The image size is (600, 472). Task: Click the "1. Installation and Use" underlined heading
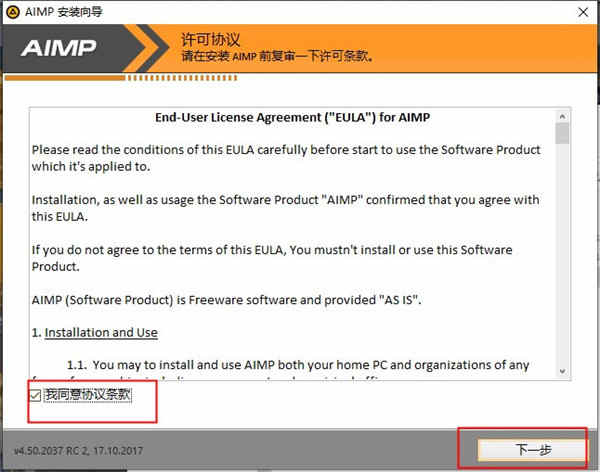tap(95, 332)
